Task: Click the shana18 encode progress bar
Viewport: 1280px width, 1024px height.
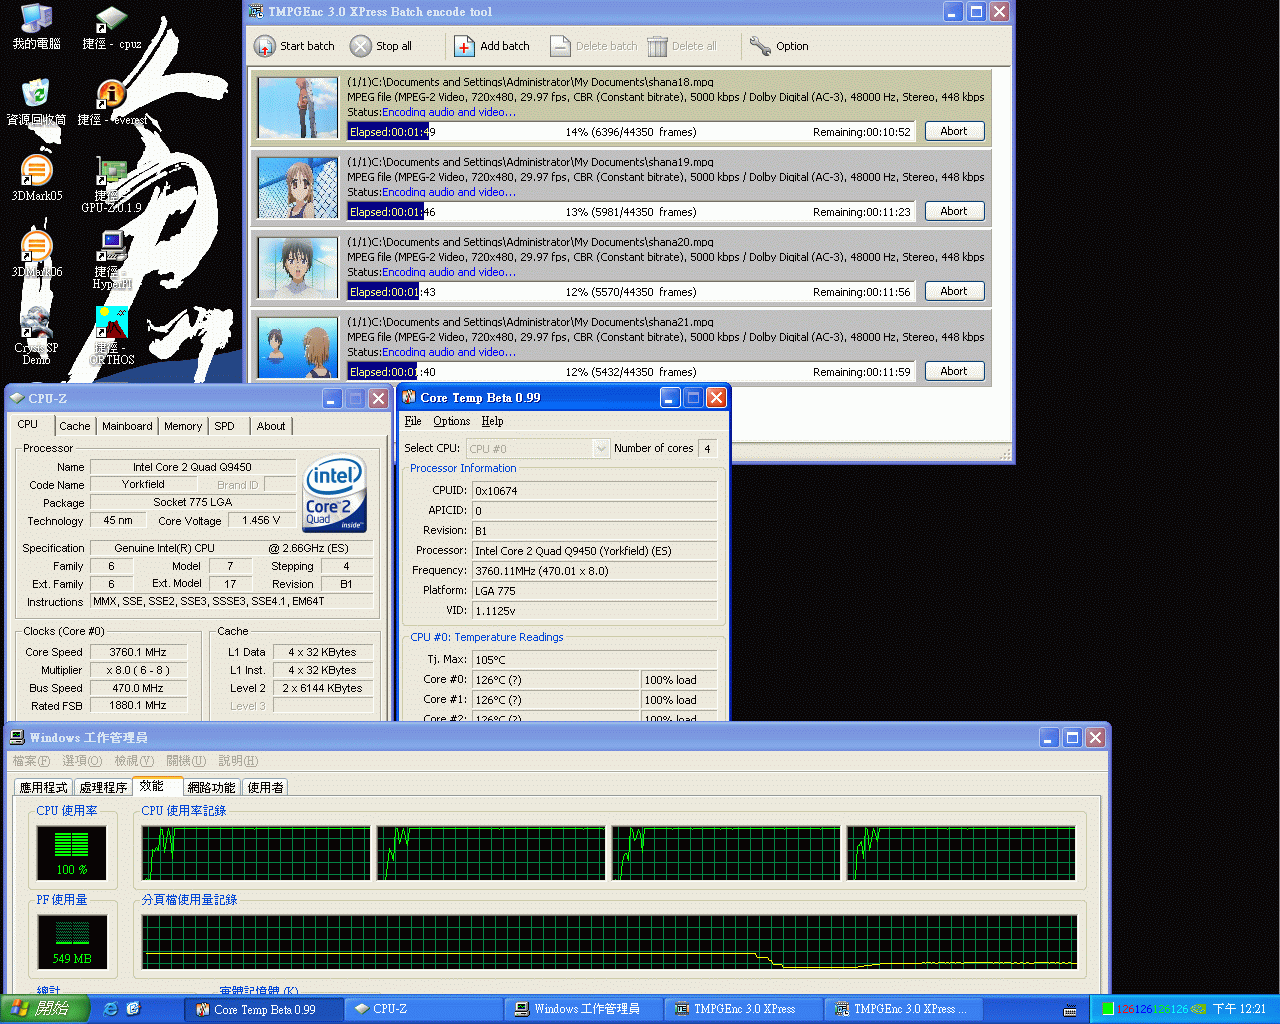Action: coord(631,132)
